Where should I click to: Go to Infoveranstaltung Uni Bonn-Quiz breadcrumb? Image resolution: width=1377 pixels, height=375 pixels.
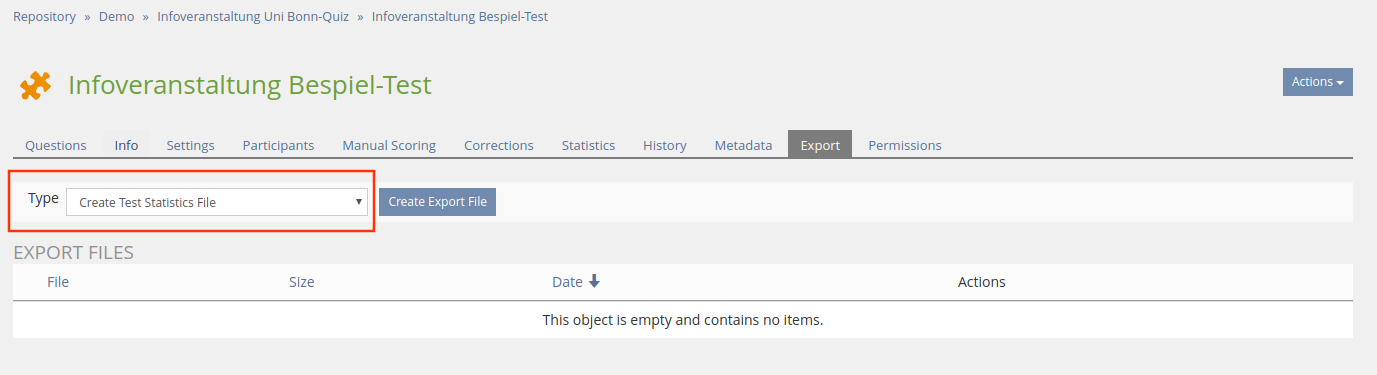point(253,17)
